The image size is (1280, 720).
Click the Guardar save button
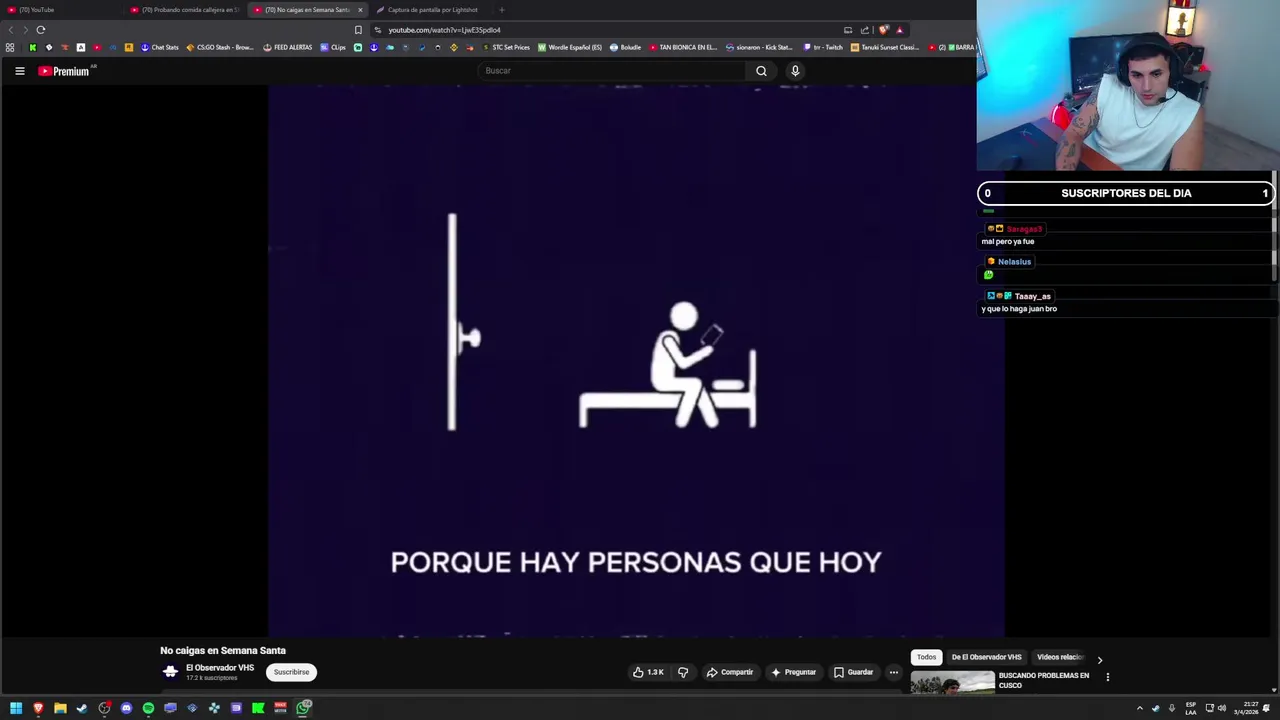(x=854, y=672)
